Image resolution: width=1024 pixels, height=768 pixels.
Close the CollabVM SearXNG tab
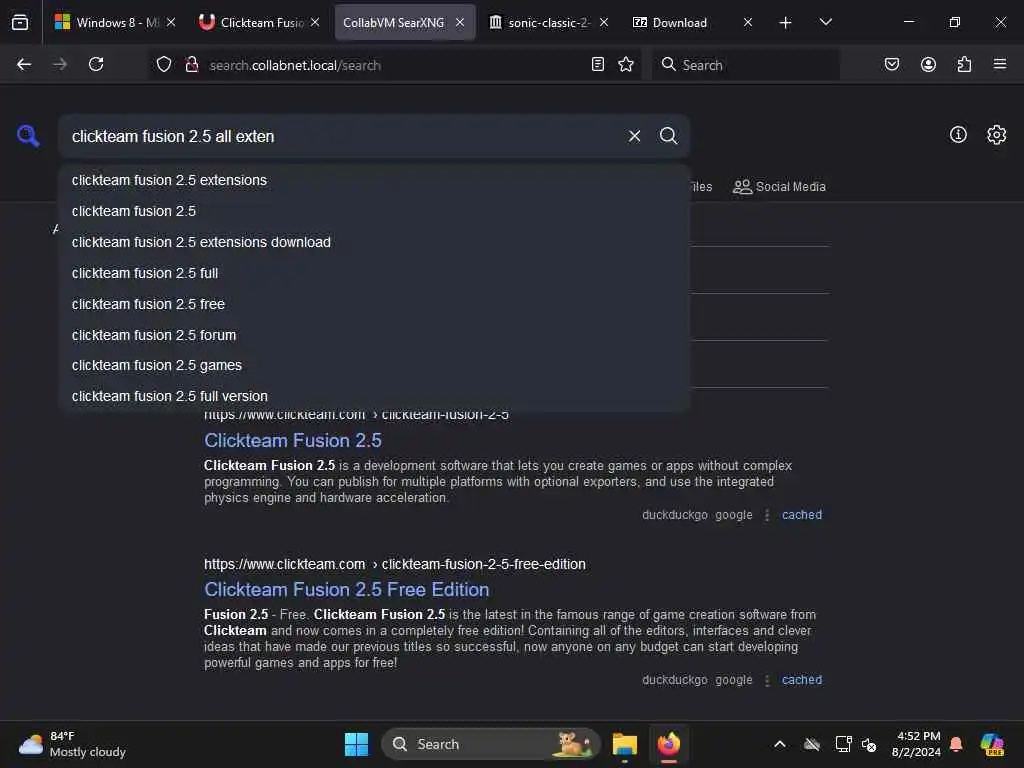[x=460, y=22]
